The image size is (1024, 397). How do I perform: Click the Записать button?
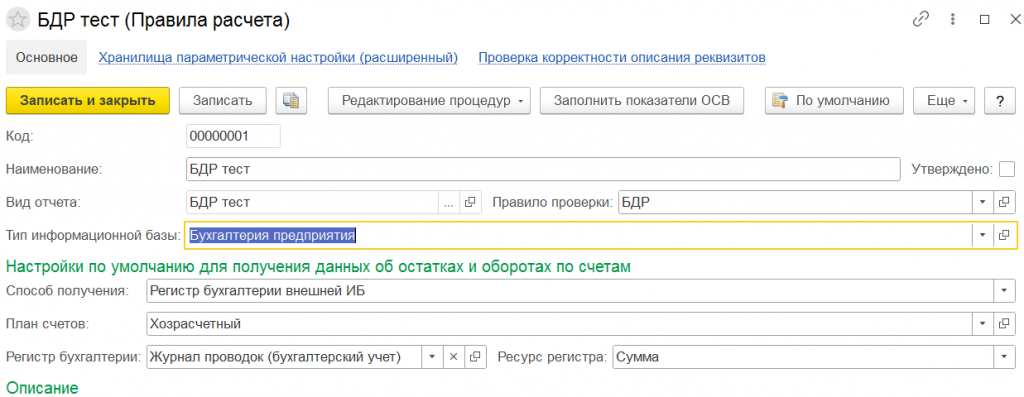pyautogui.click(x=223, y=101)
